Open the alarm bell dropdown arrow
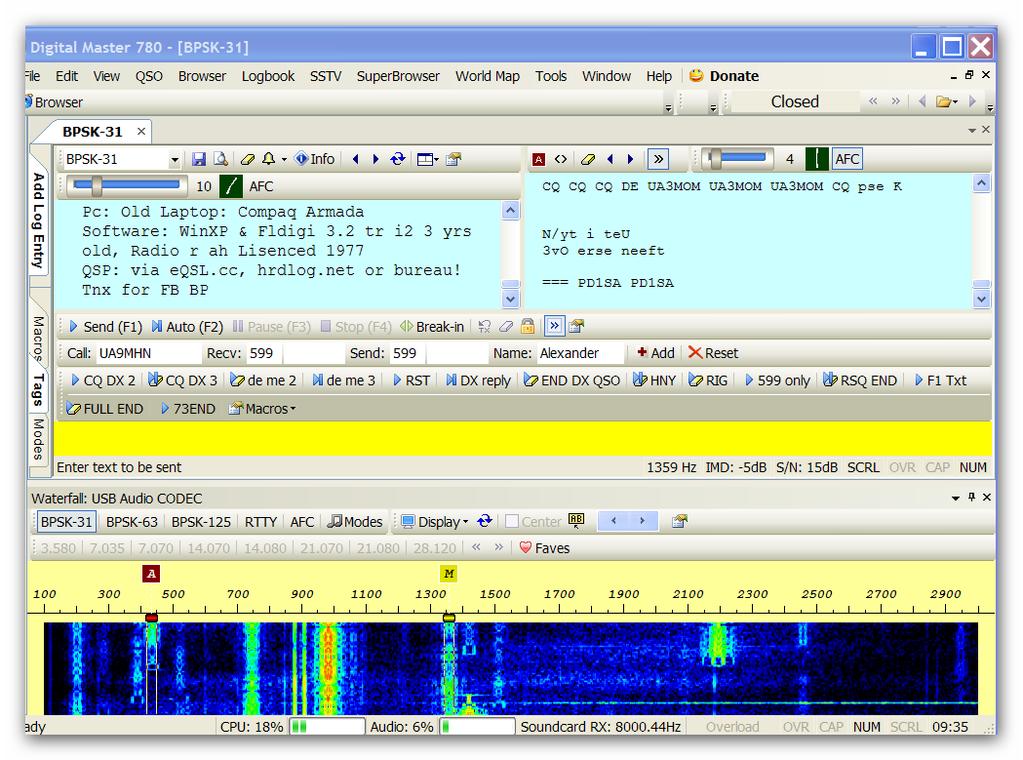The height and width of the screenshot is (760, 1023). pos(284,160)
